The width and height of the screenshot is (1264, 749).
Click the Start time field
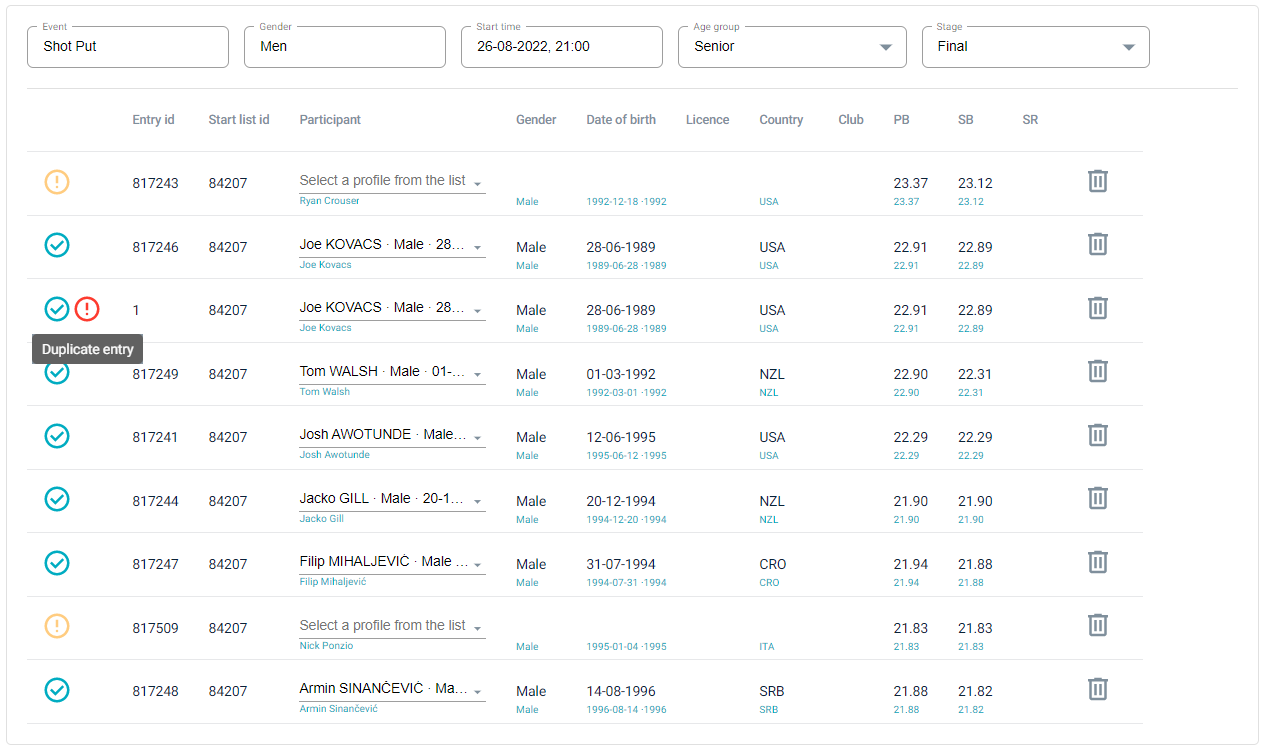coord(561,46)
